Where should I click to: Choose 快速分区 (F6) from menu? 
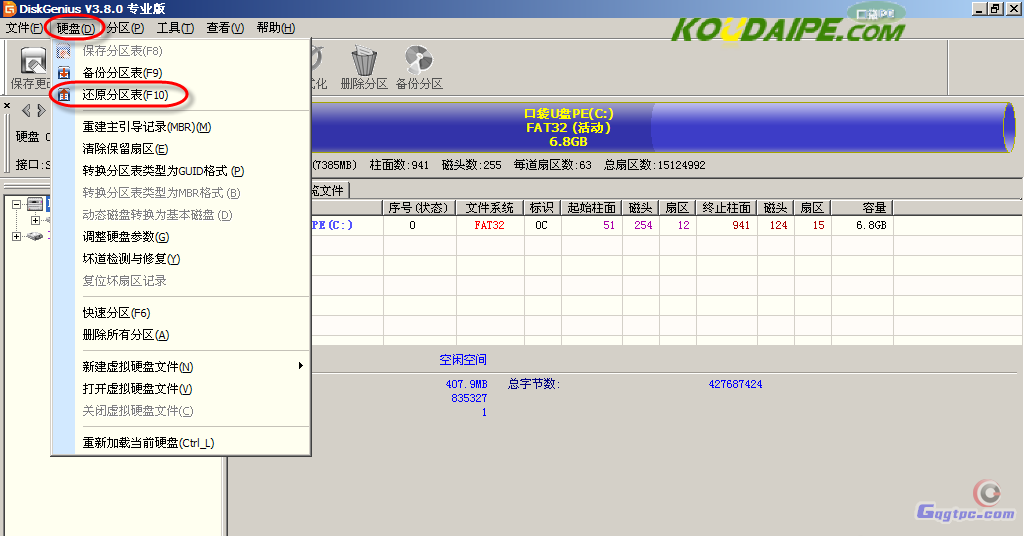[116, 313]
